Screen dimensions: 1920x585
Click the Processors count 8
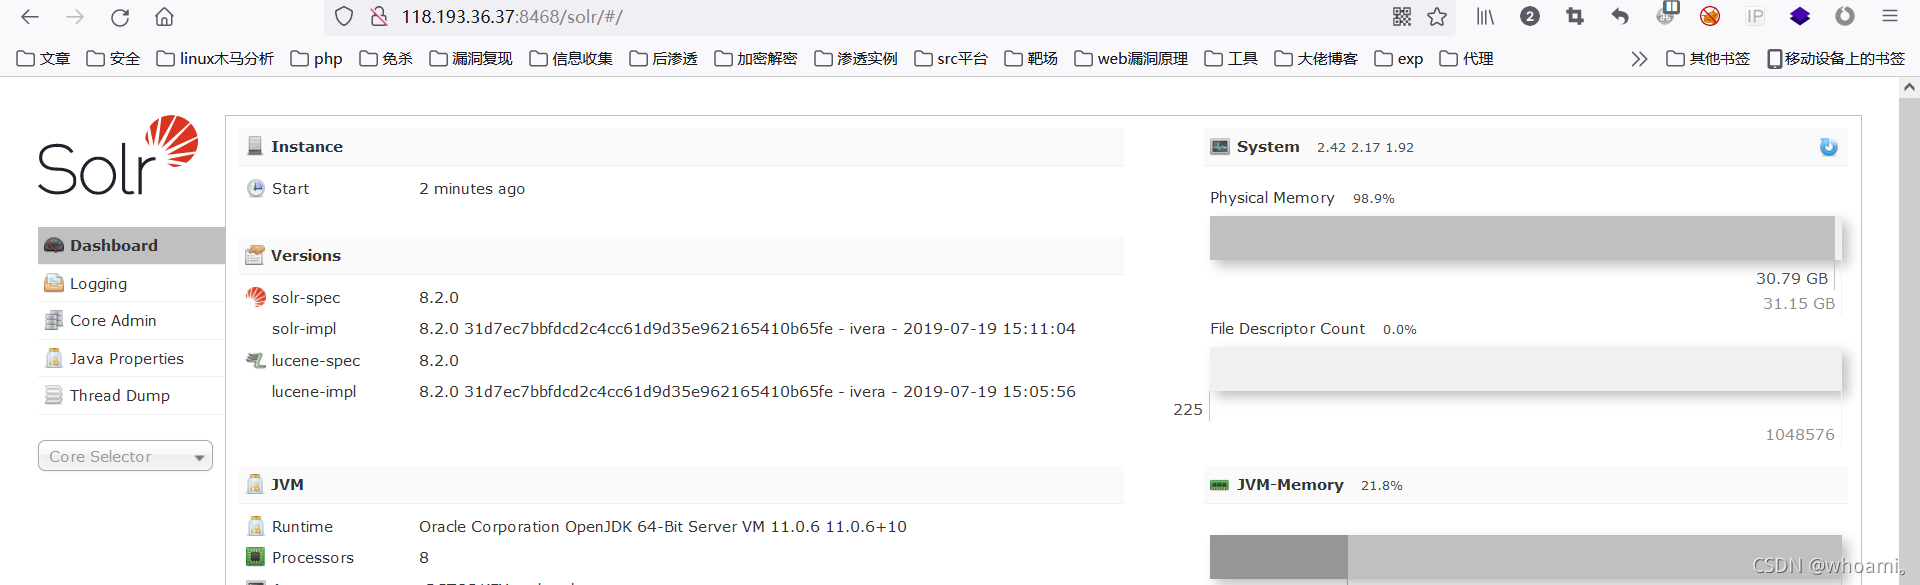tap(424, 557)
